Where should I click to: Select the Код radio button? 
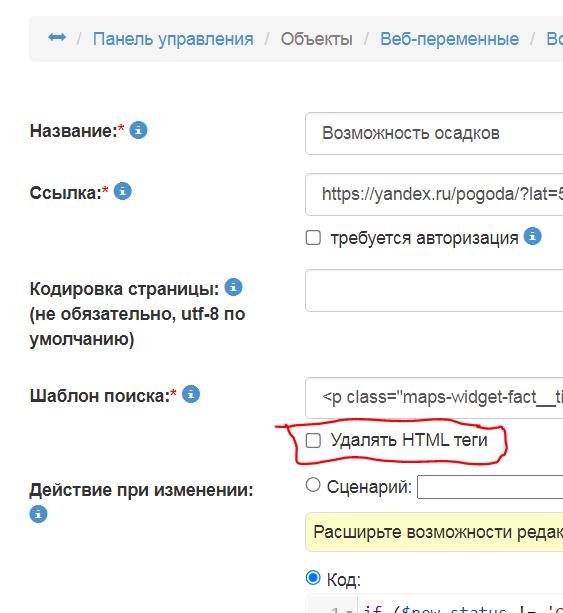(x=313, y=578)
